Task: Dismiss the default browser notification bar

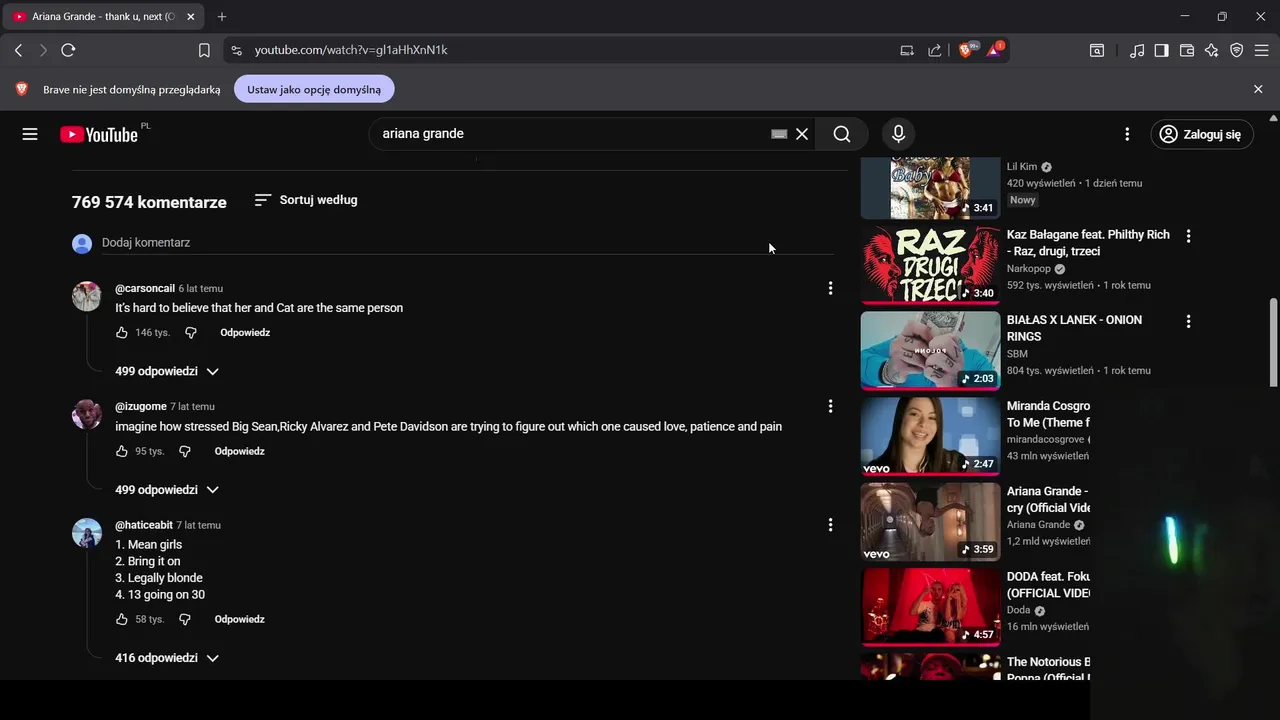Action: [x=1258, y=89]
